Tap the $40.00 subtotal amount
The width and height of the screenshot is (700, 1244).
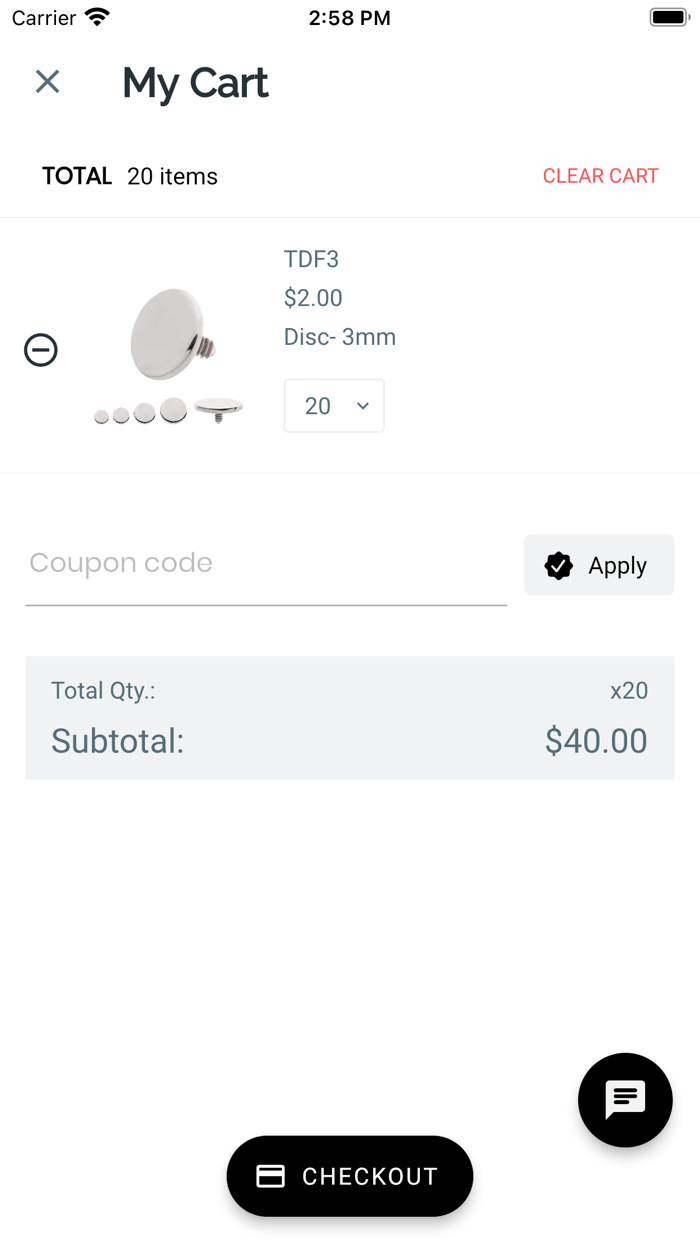[596, 741]
